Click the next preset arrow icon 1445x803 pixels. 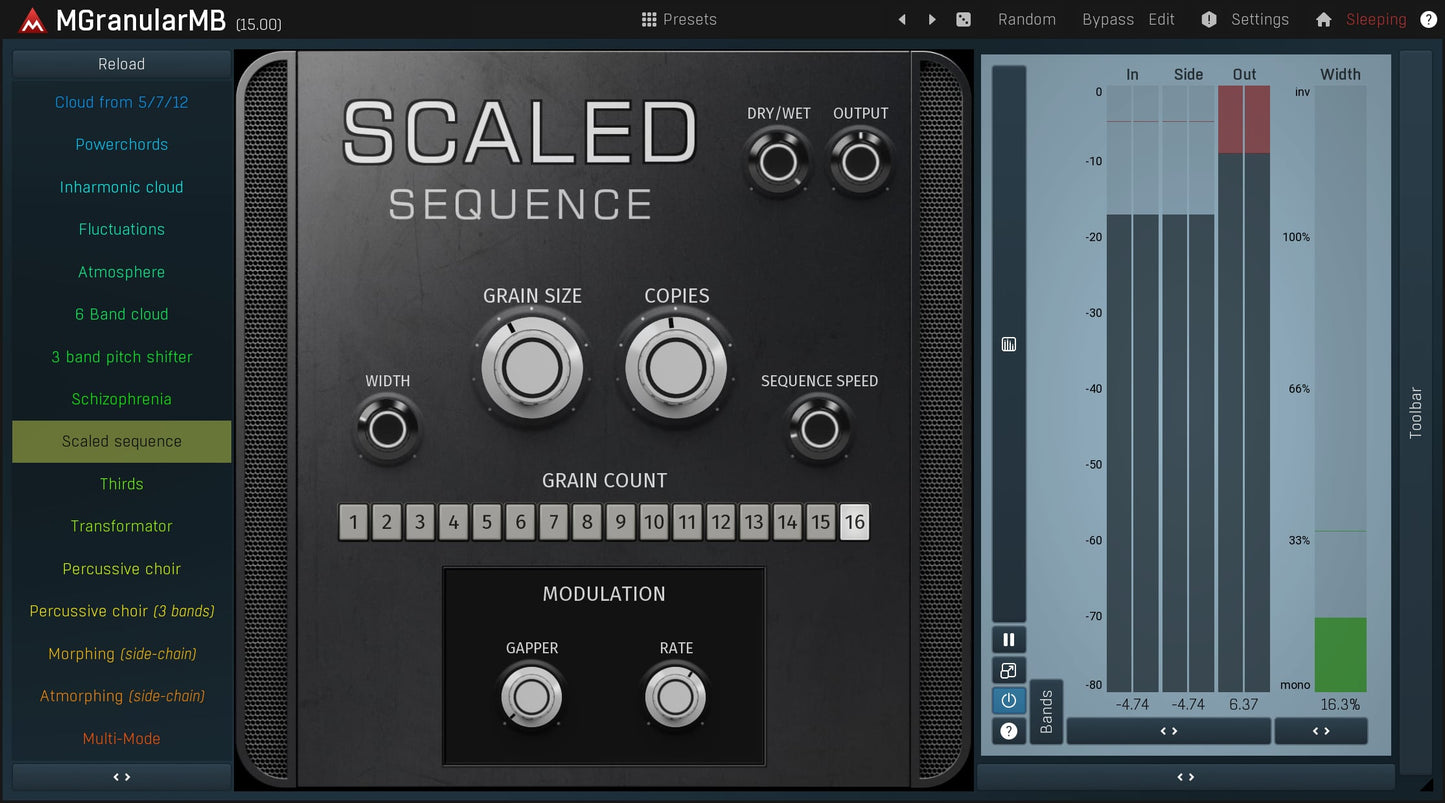click(x=932, y=19)
